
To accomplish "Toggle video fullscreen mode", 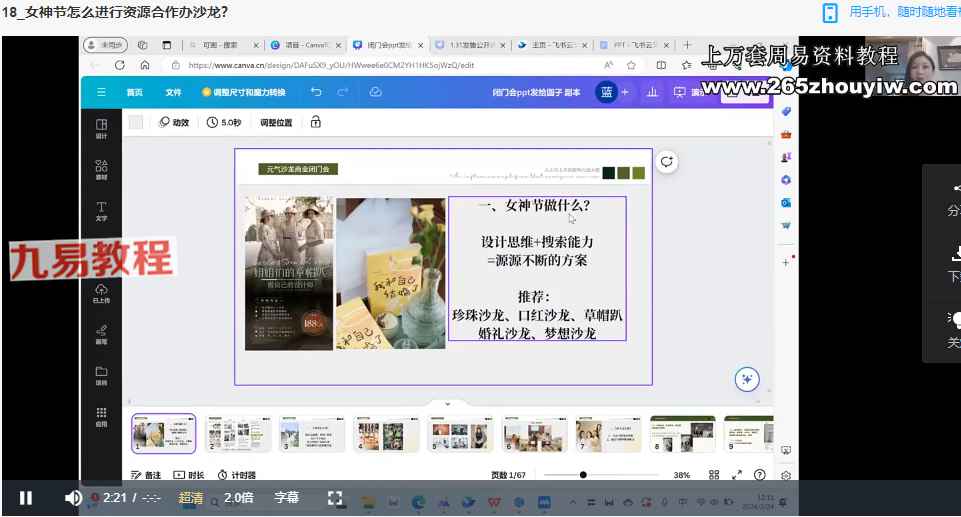I will tap(335, 498).
